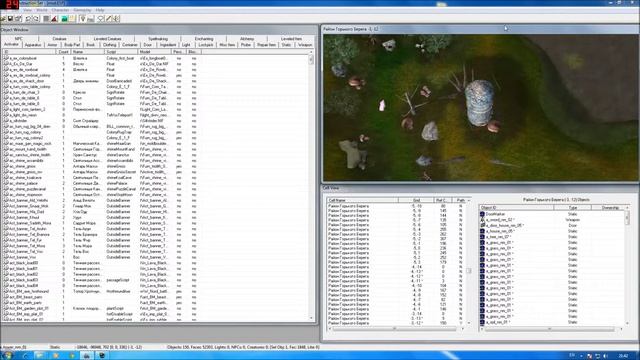Image resolution: width=640 pixels, height=360 pixels.
Task: Select the Probe tab
Action: coord(246,45)
